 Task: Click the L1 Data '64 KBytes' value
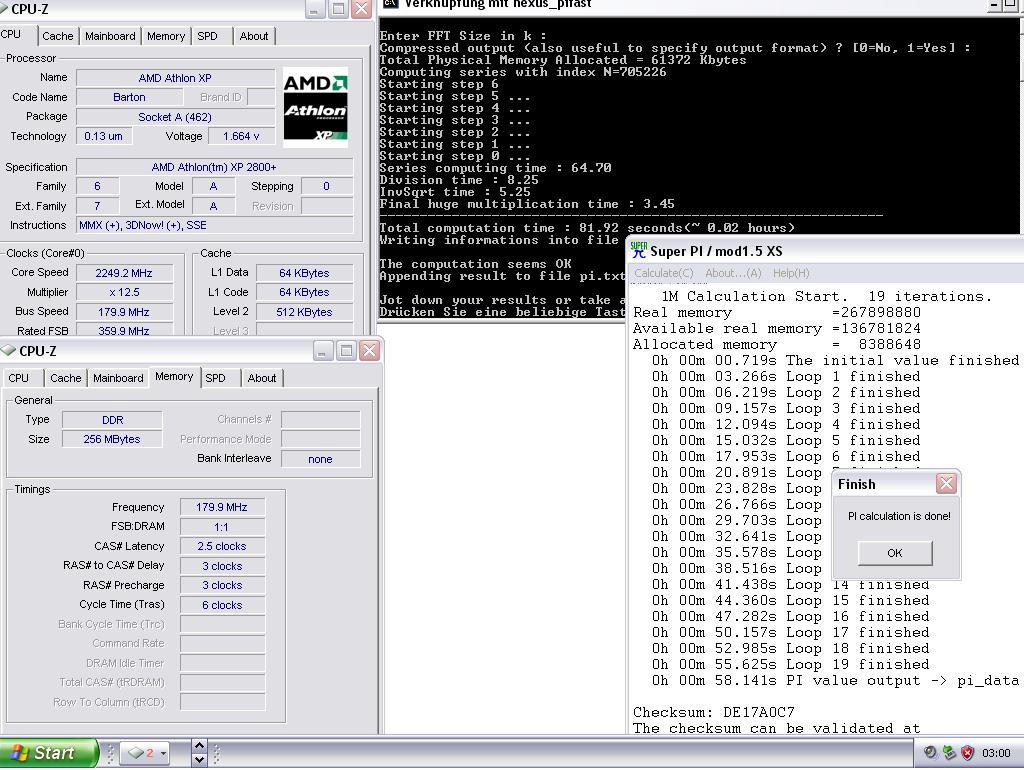click(304, 273)
